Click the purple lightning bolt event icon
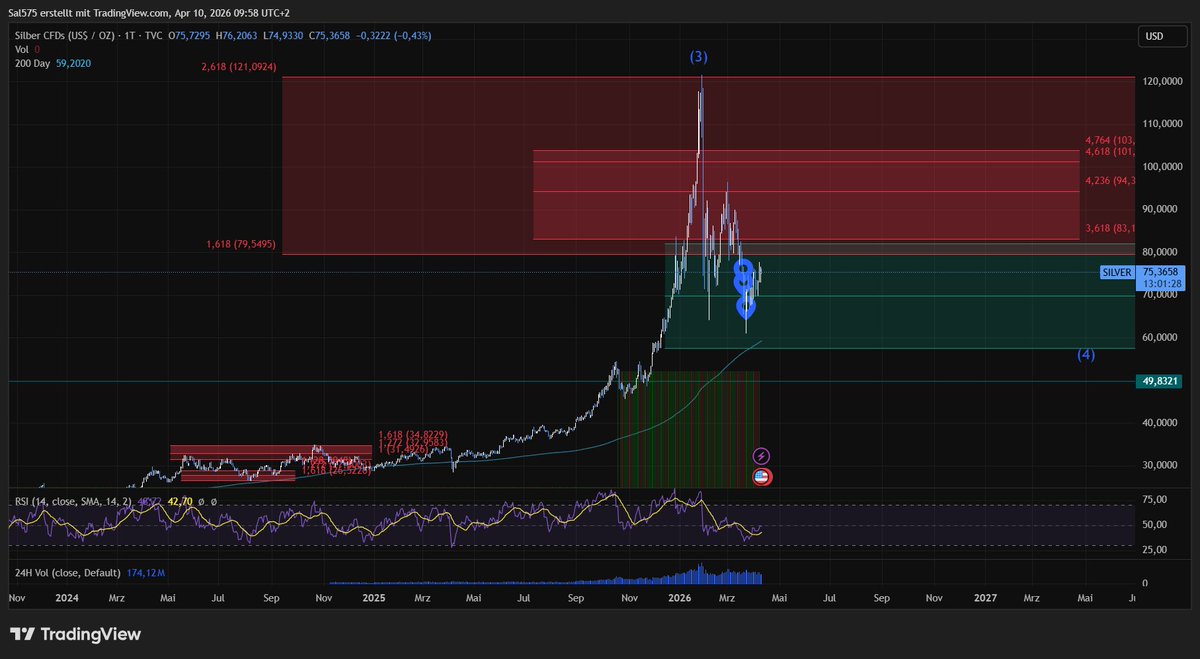Viewport: 1200px width, 659px height. click(x=761, y=456)
